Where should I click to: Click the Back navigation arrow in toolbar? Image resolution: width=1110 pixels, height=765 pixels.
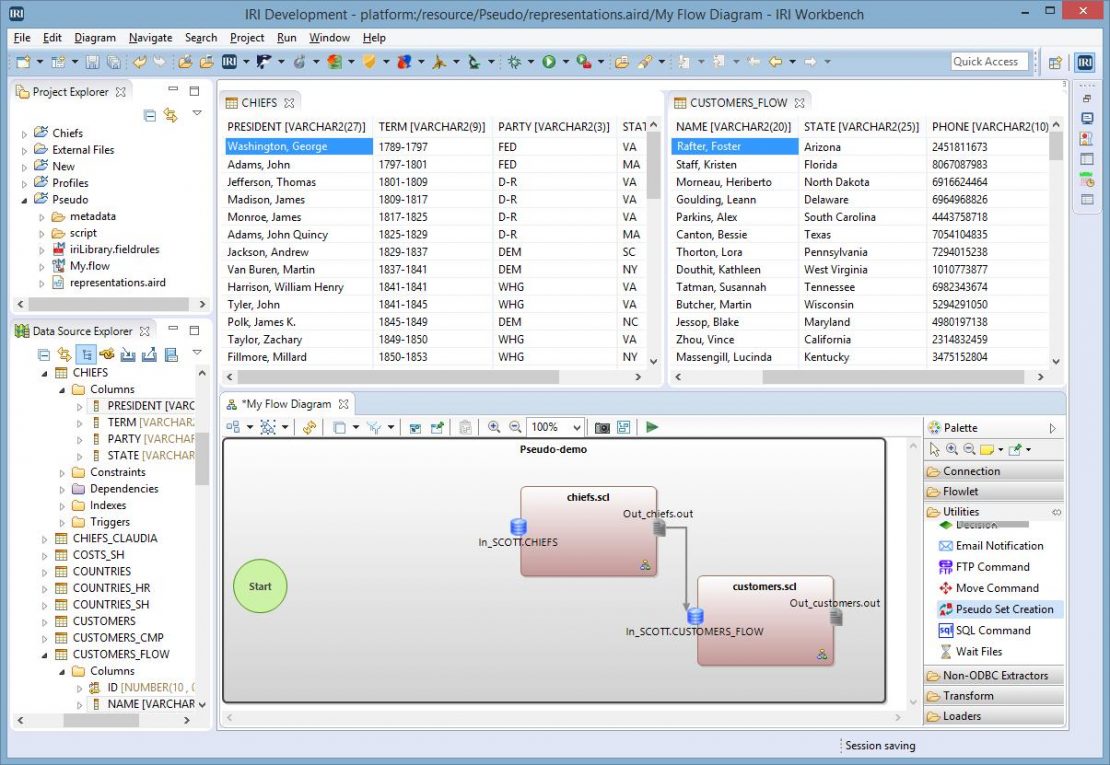[x=776, y=62]
